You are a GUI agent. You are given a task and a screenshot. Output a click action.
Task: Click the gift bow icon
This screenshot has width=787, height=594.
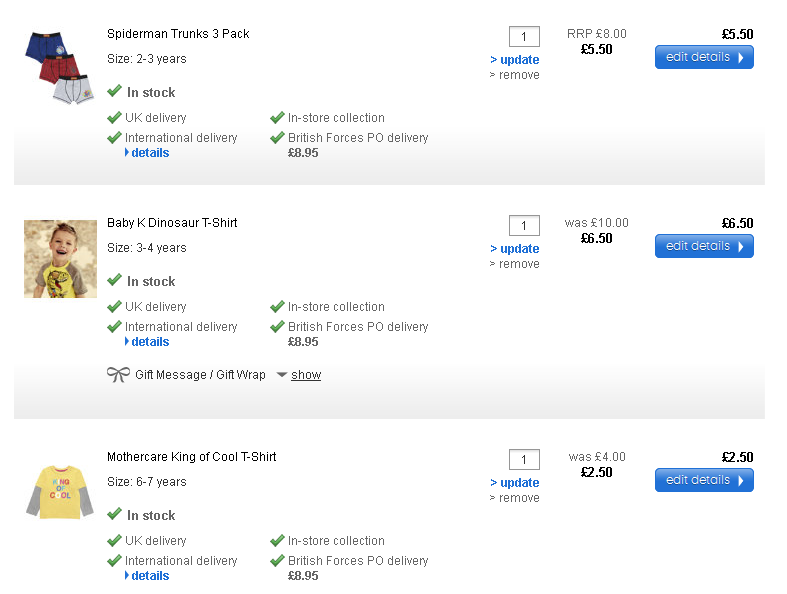[x=118, y=374]
